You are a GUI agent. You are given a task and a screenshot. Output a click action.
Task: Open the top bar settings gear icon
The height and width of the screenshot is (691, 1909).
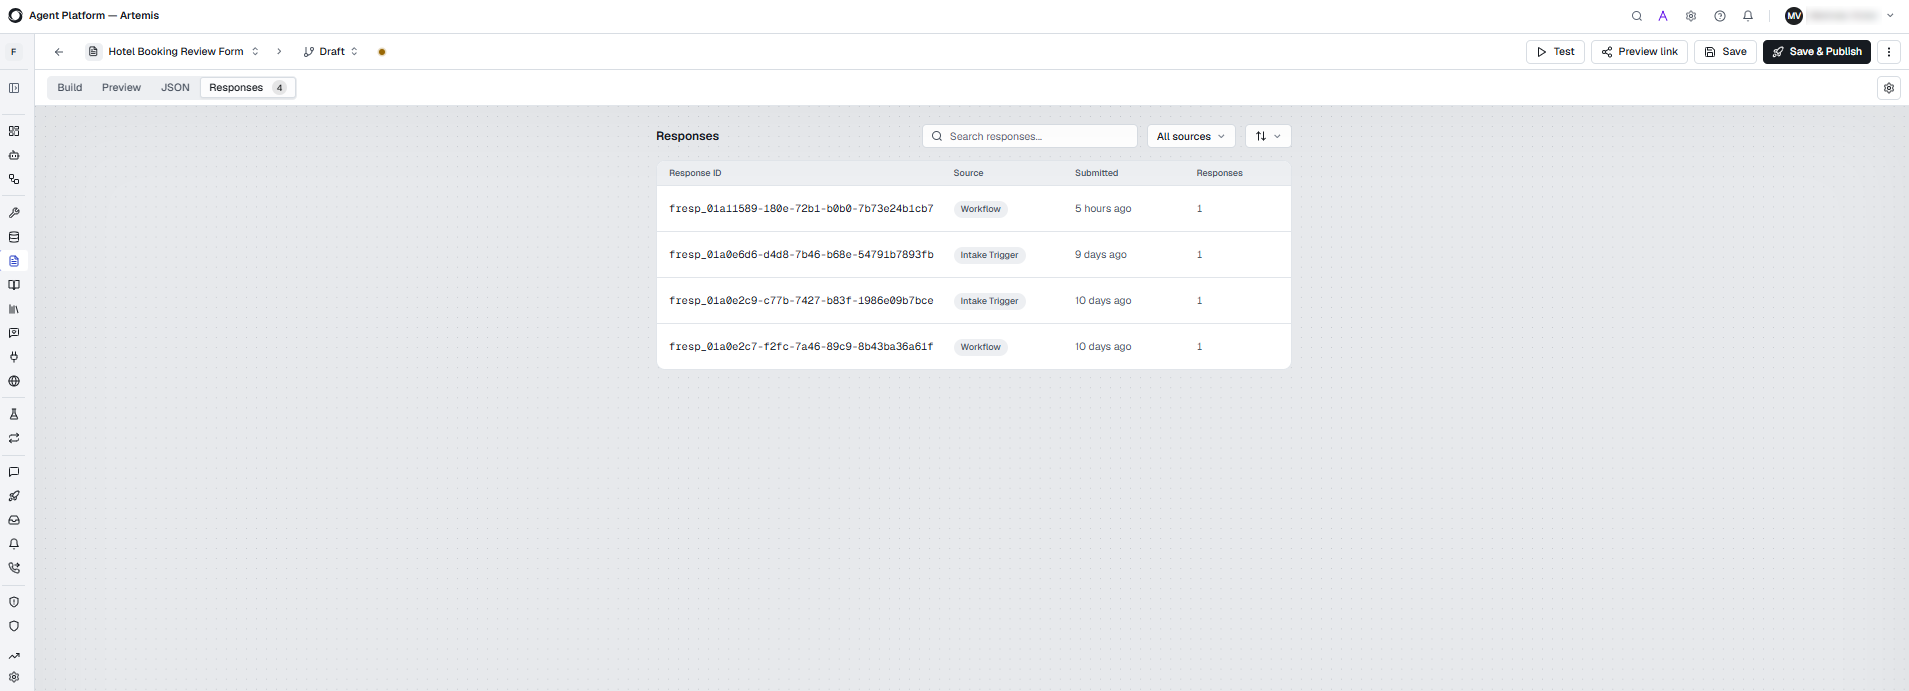pyautogui.click(x=1691, y=16)
